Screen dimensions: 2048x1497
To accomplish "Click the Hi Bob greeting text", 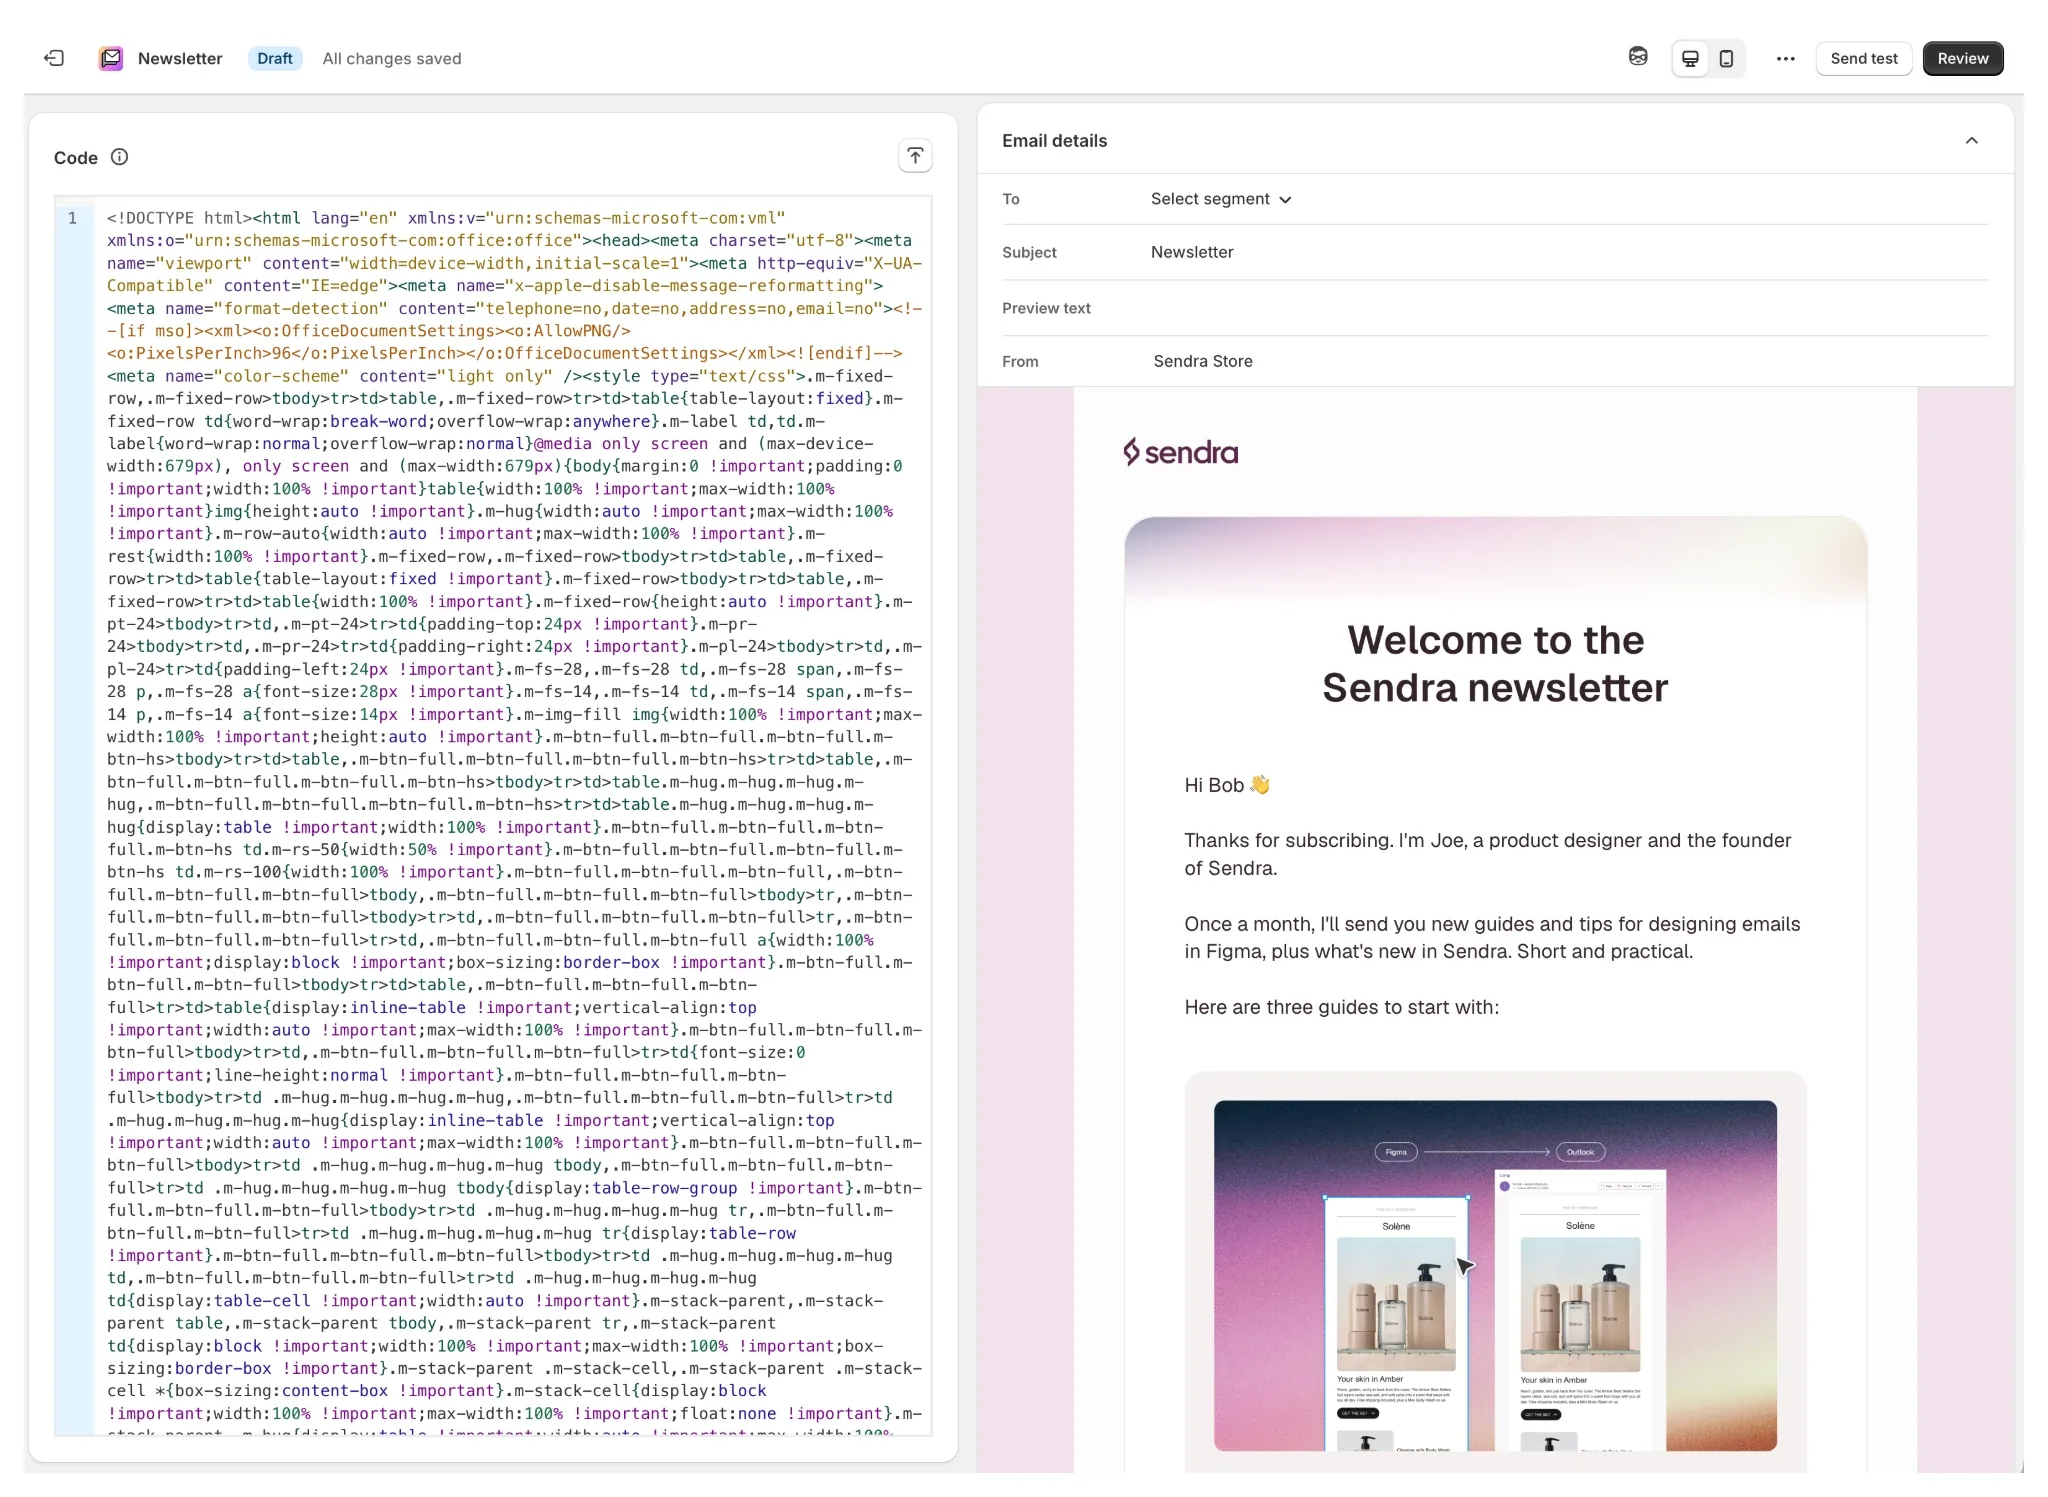I will click(x=1226, y=785).
